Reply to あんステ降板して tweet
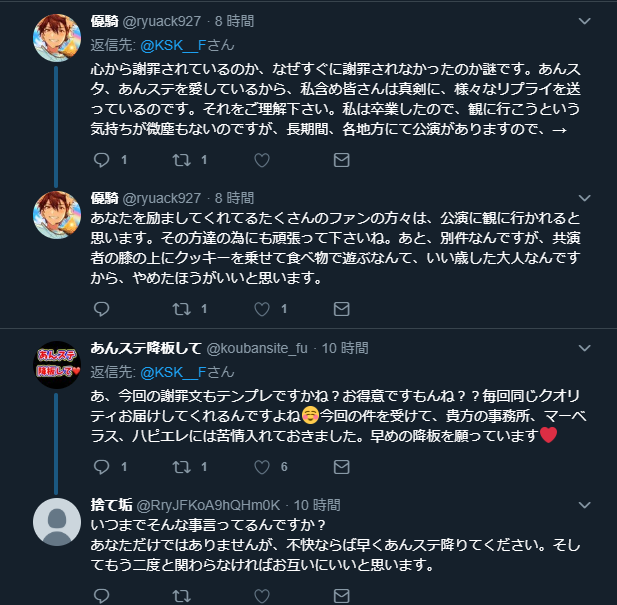This screenshot has height=605, width=617. tap(102, 467)
